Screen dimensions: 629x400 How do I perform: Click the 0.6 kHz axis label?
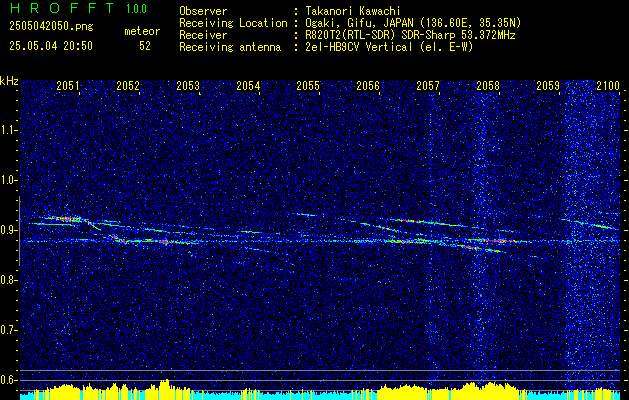(x=8, y=380)
